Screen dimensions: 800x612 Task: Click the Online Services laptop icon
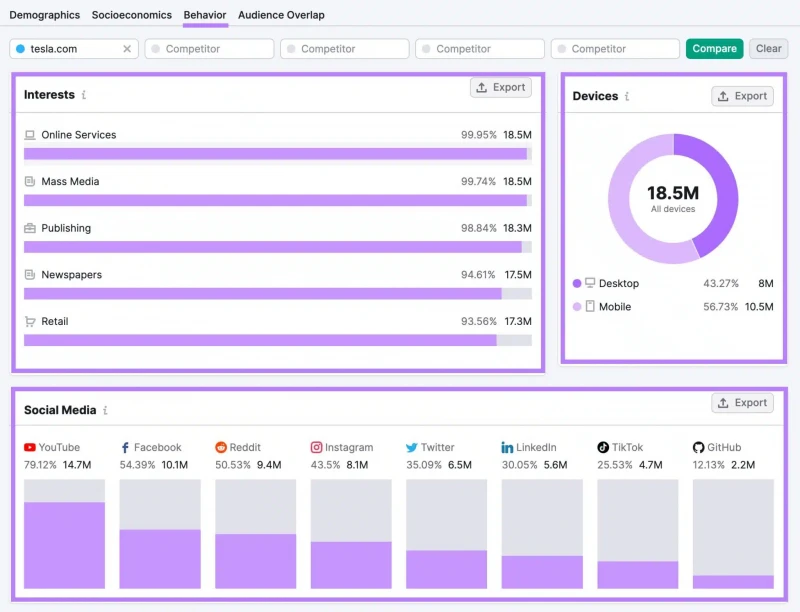(x=30, y=135)
